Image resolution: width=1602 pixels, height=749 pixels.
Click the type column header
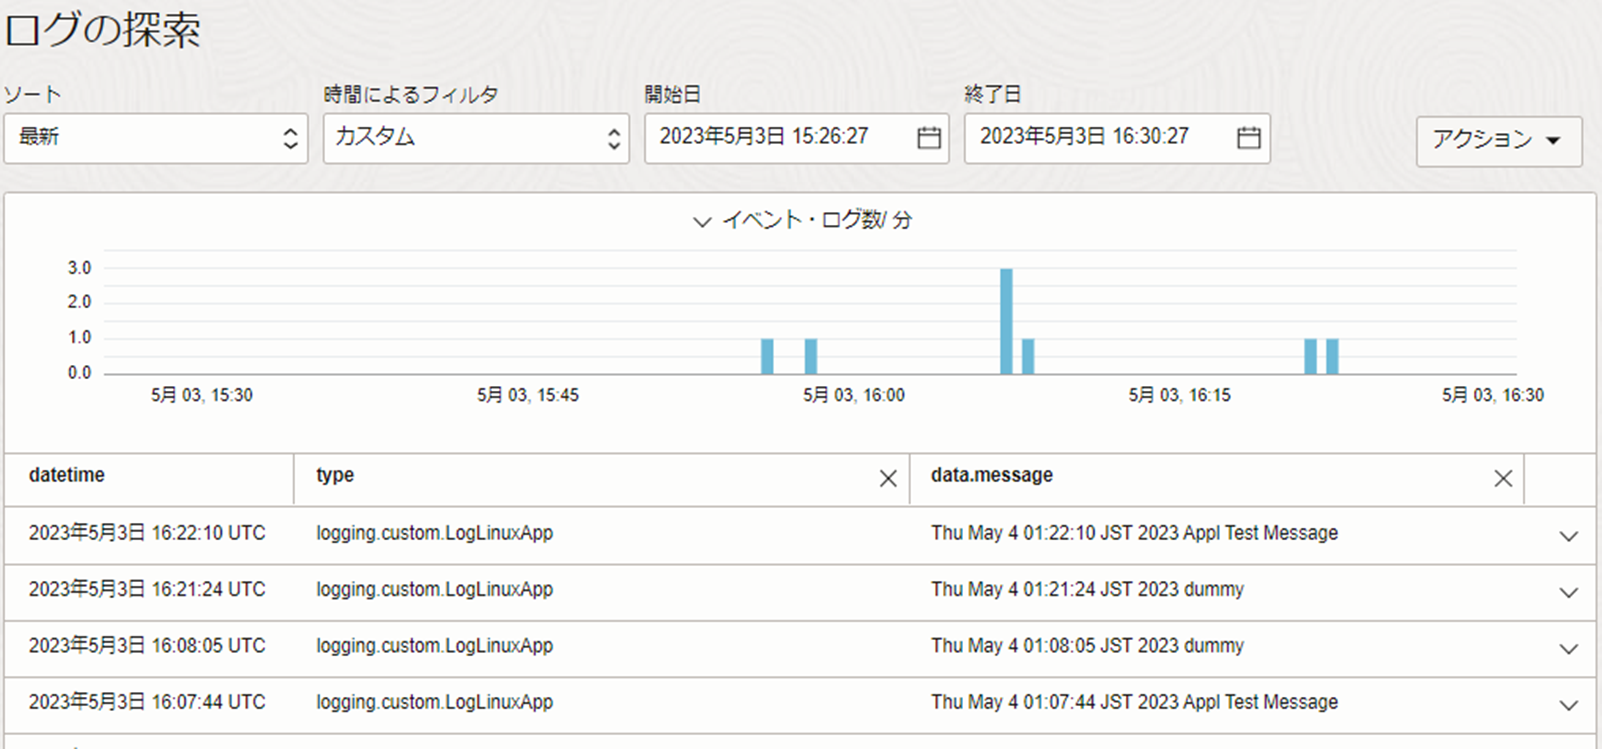335,475
